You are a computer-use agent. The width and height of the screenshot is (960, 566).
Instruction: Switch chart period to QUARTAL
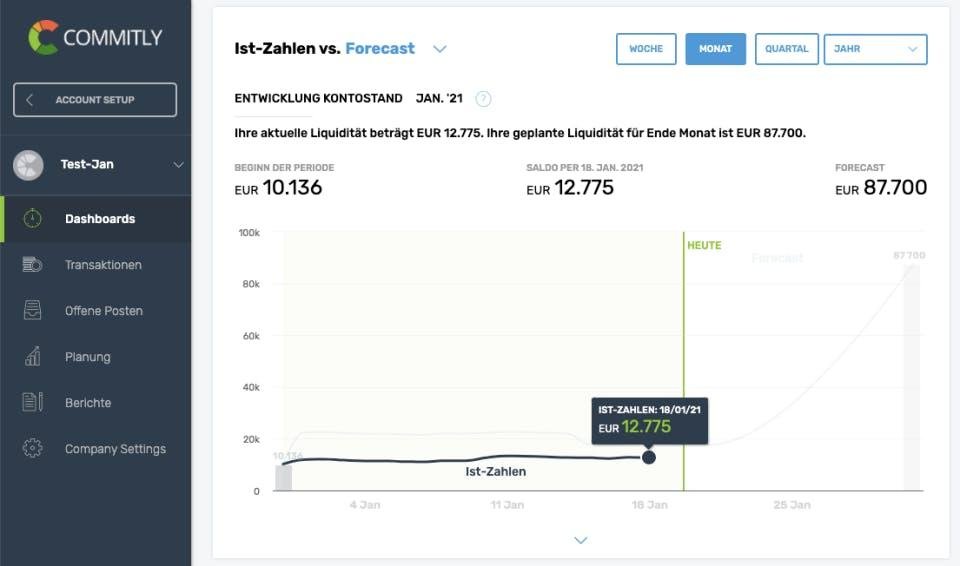pyautogui.click(x=787, y=49)
